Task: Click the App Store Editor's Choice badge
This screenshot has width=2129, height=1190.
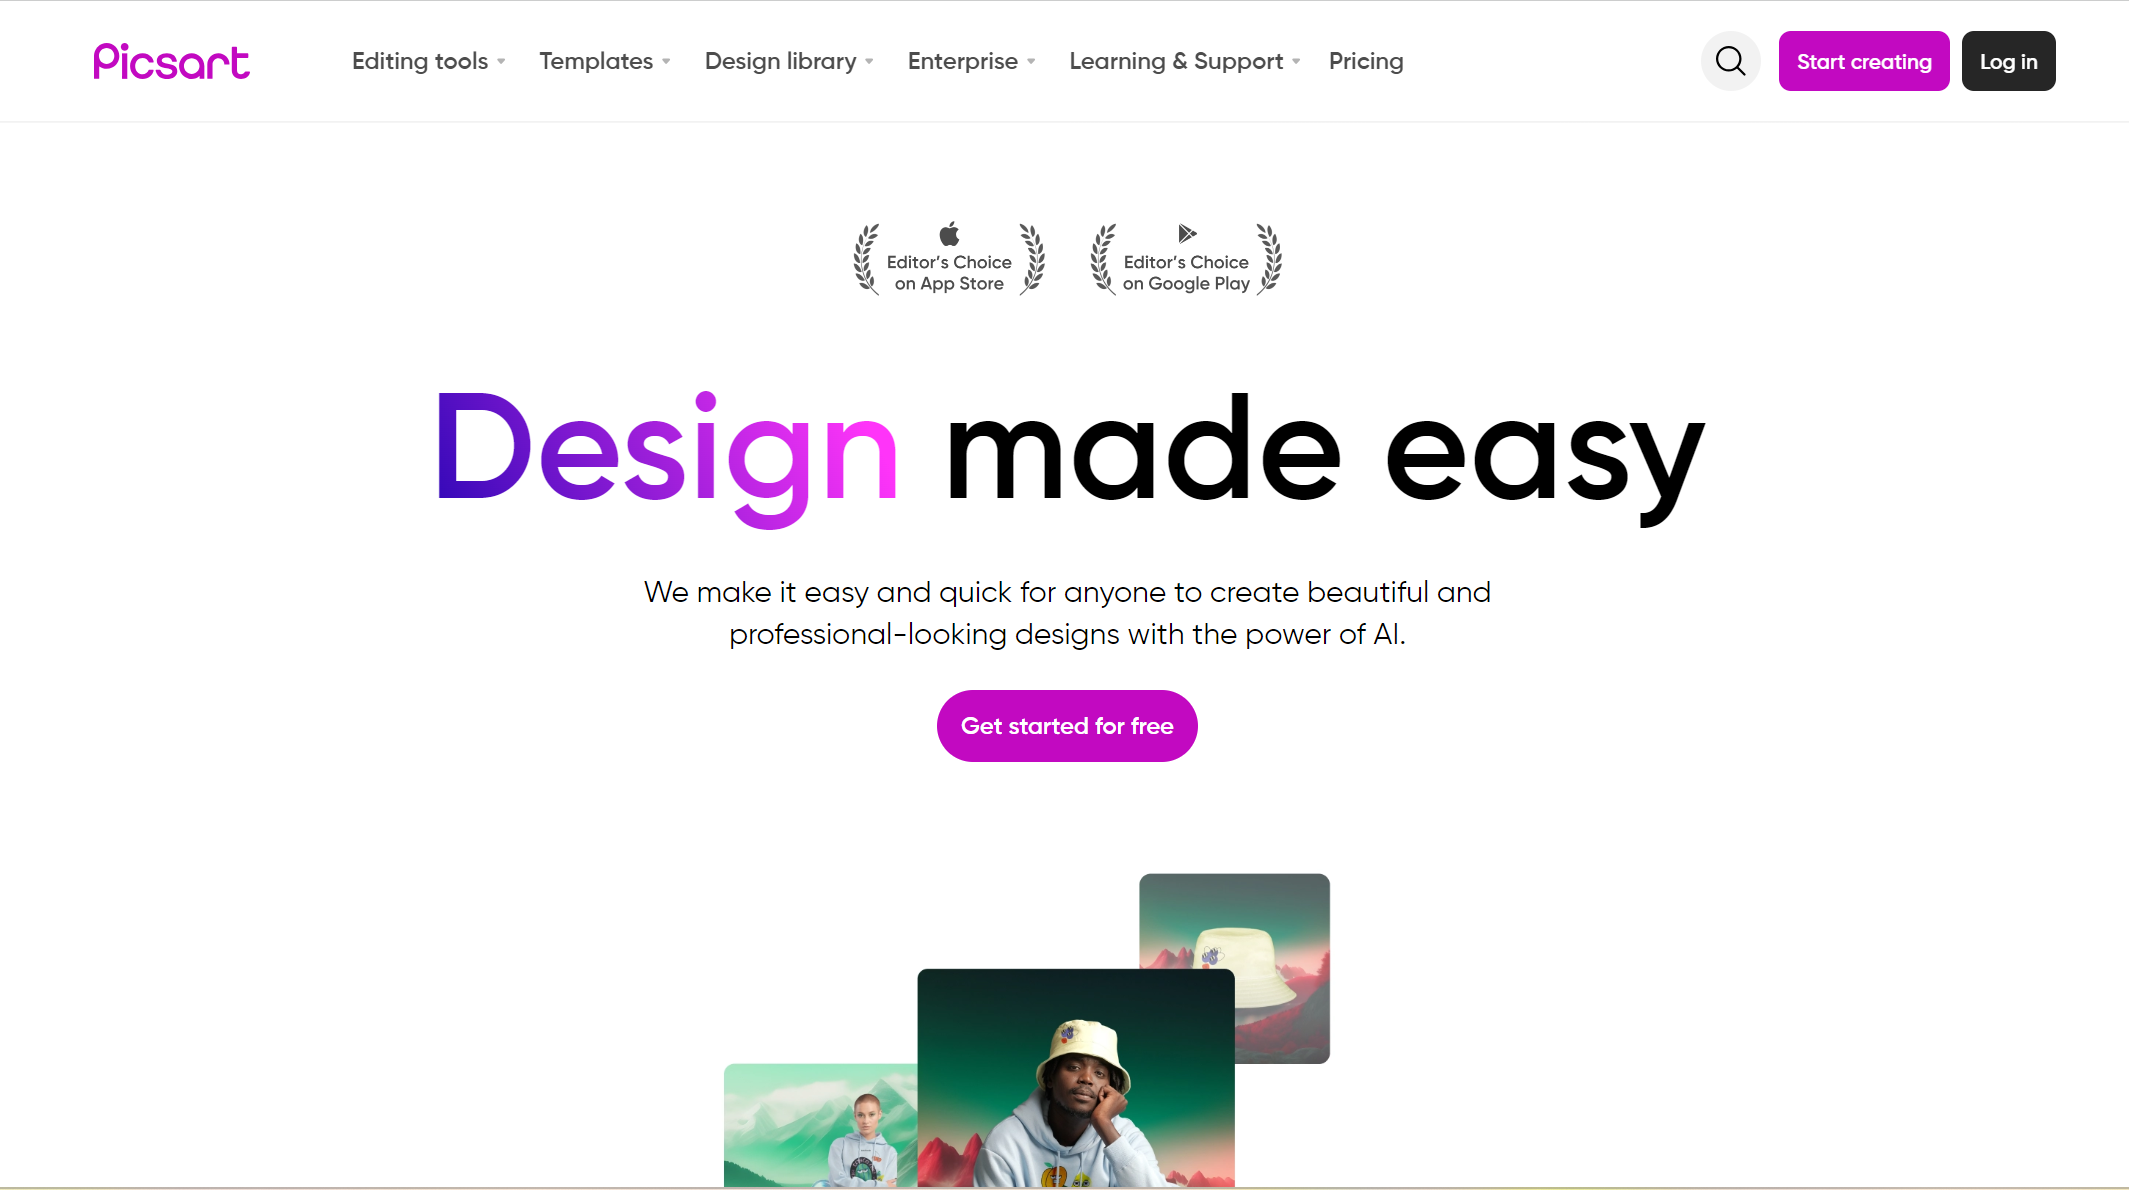Action: tap(948, 257)
